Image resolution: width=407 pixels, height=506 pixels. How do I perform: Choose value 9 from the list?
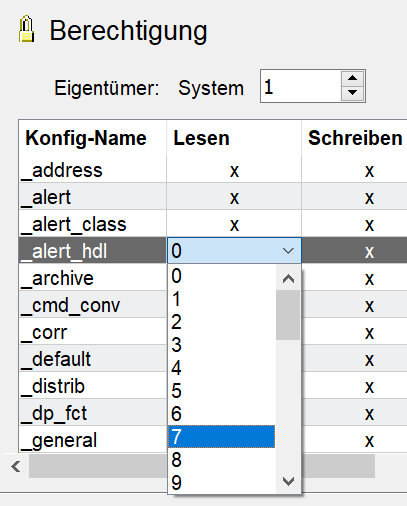pyautogui.click(x=221, y=483)
